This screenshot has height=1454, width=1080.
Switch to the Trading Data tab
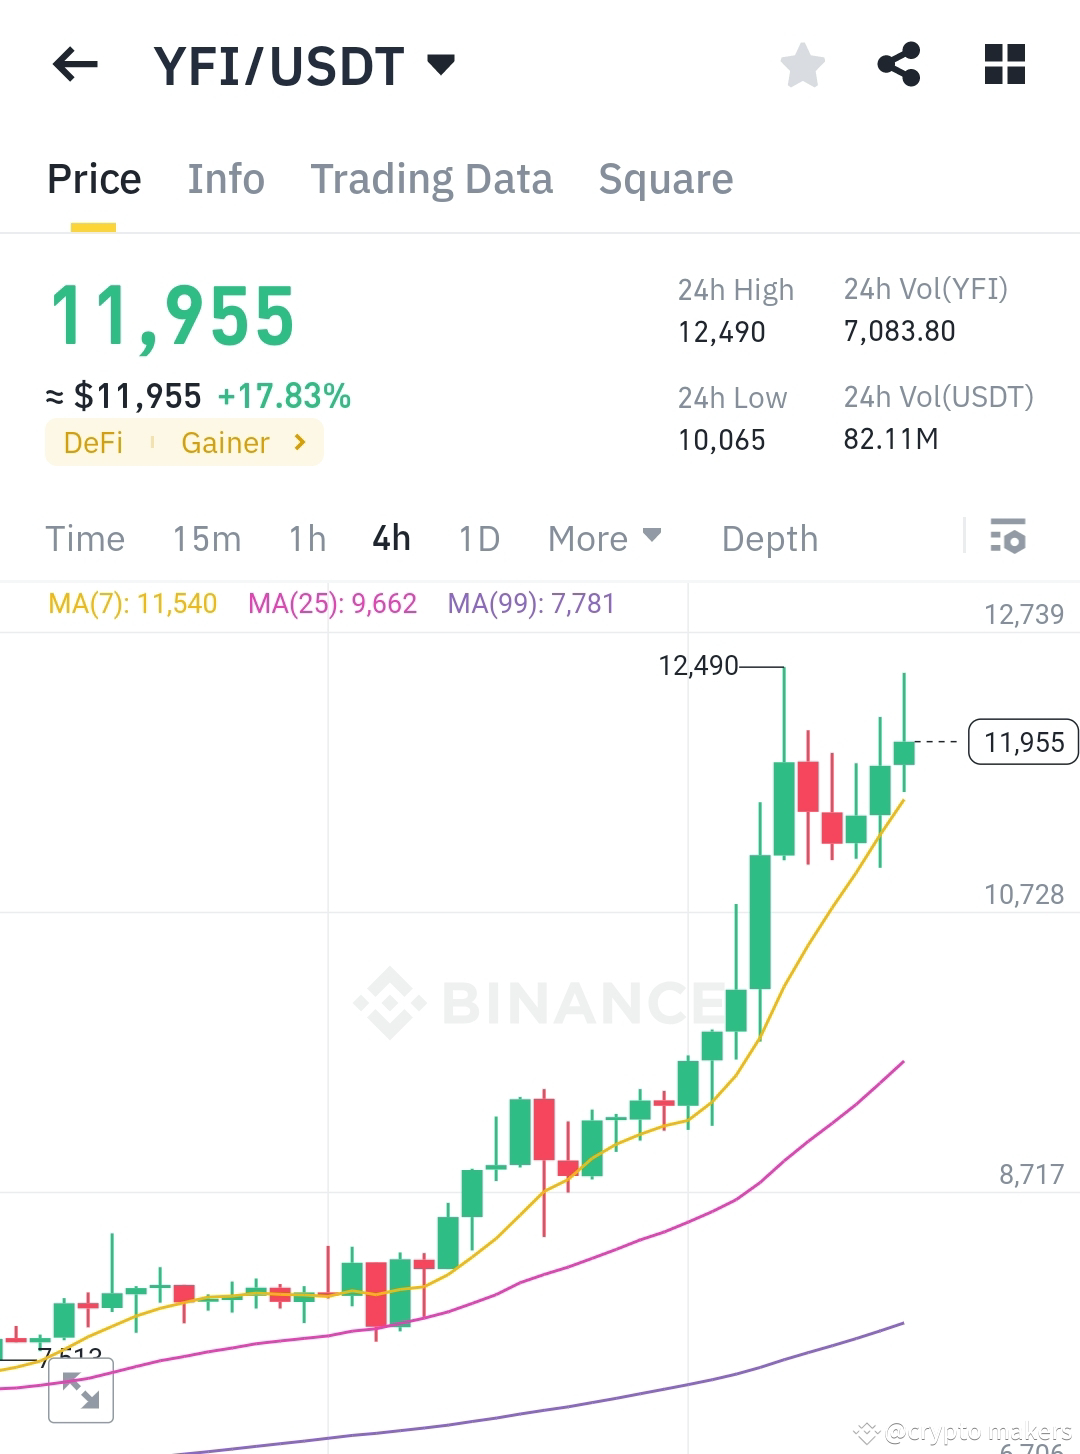(432, 178)
